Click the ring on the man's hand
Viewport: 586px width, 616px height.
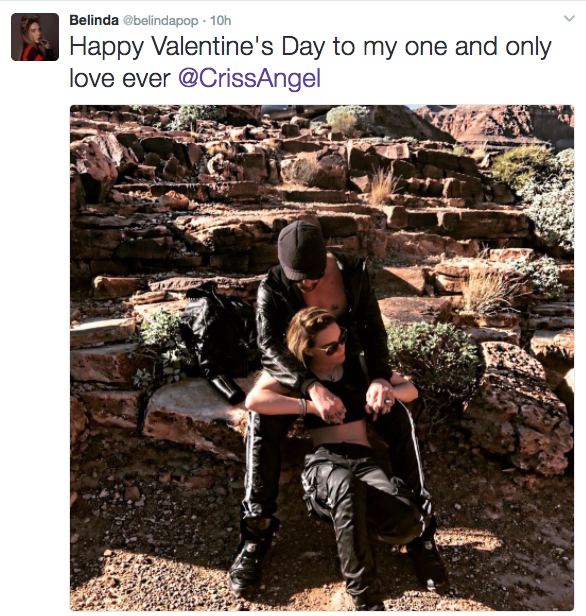click(387, 401)
